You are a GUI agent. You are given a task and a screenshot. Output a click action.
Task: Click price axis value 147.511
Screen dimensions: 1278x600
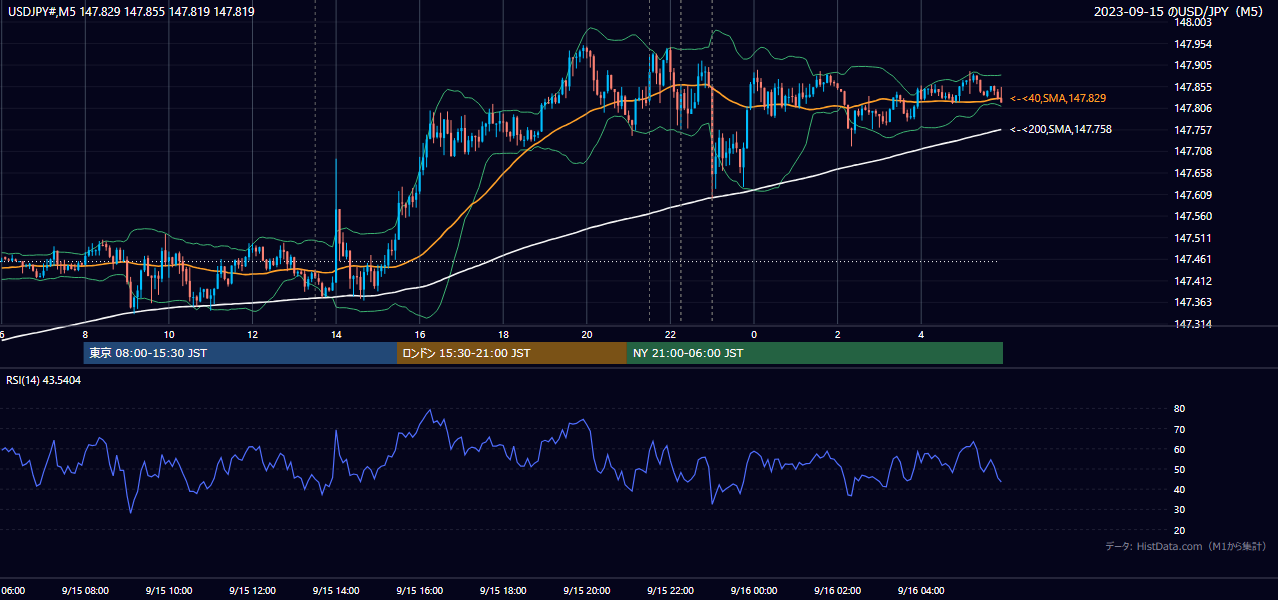click(1192, 238)
